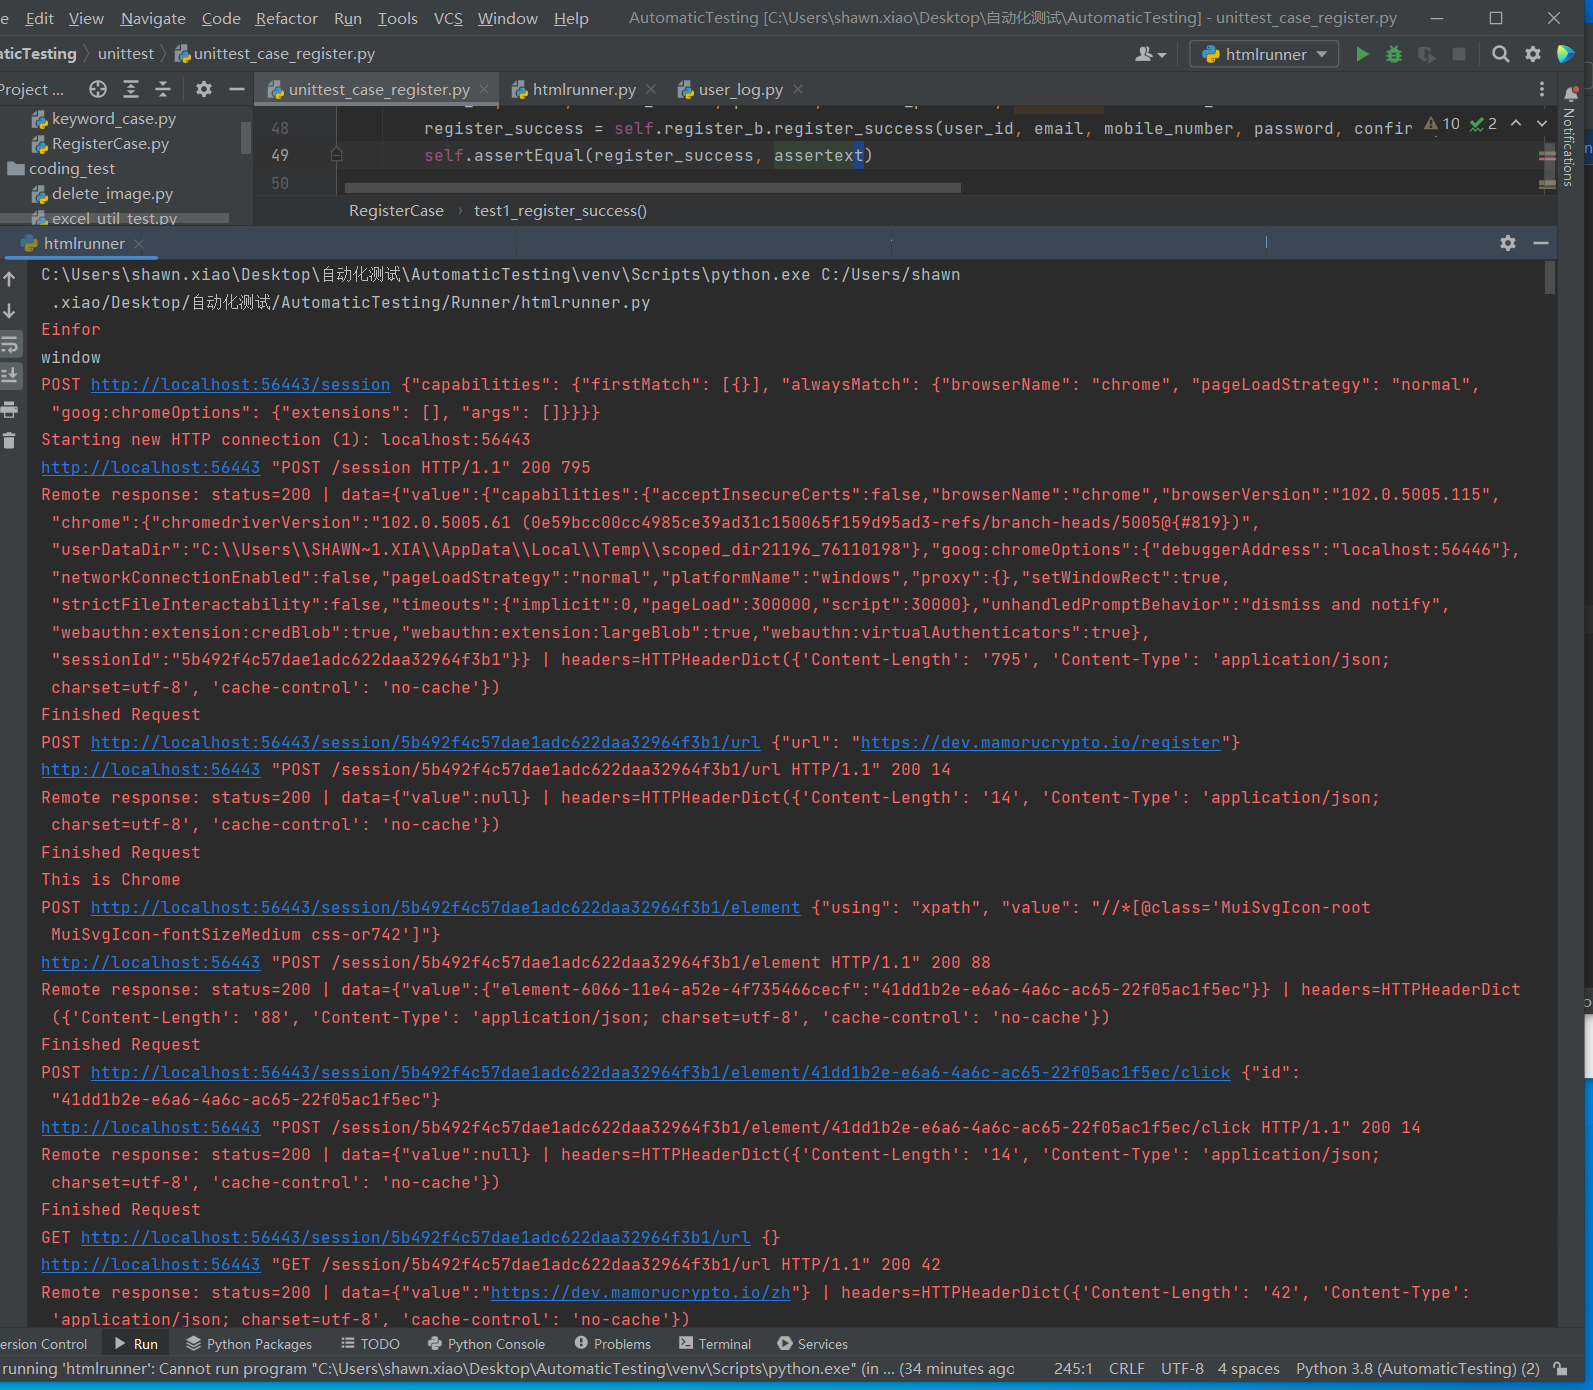Open the Notifications bell panel
1593x1390 pixels.
pos(1571,94)
